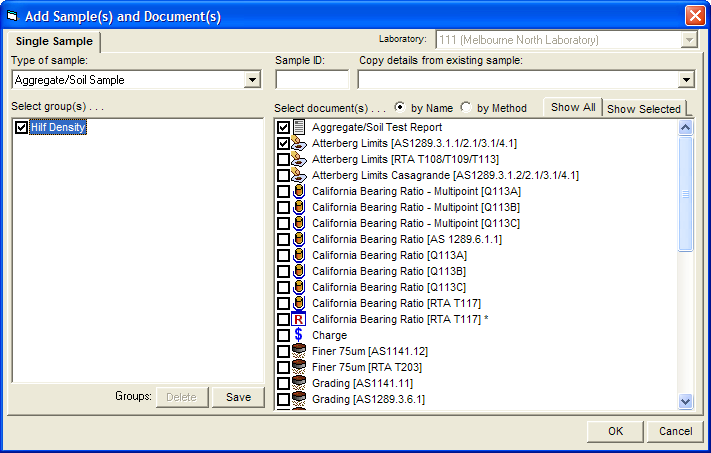This screenshot has height=453, width=711.
Task: Open the Laboratory dropdown arrow
Action: [689, 40]
